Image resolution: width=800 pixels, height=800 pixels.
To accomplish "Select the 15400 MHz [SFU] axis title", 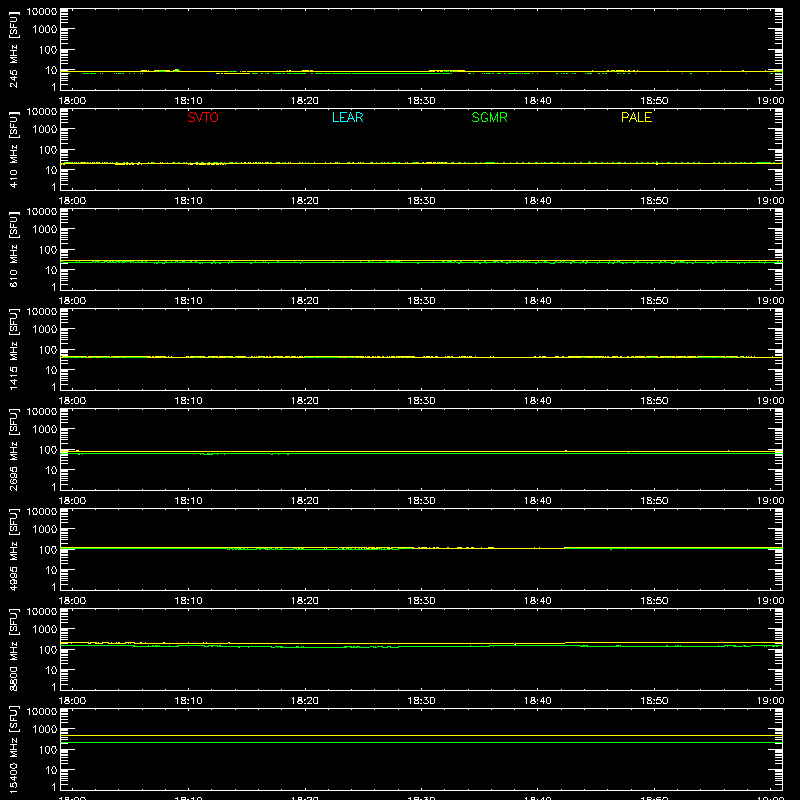I will (x=13, y=749).
